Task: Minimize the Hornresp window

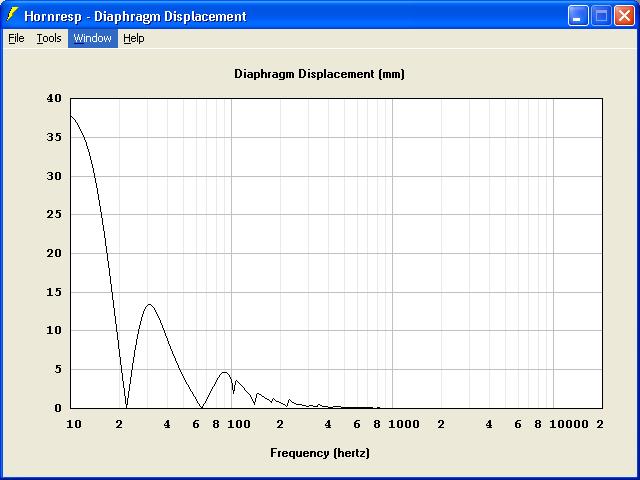Action: [x=578, y=16]
